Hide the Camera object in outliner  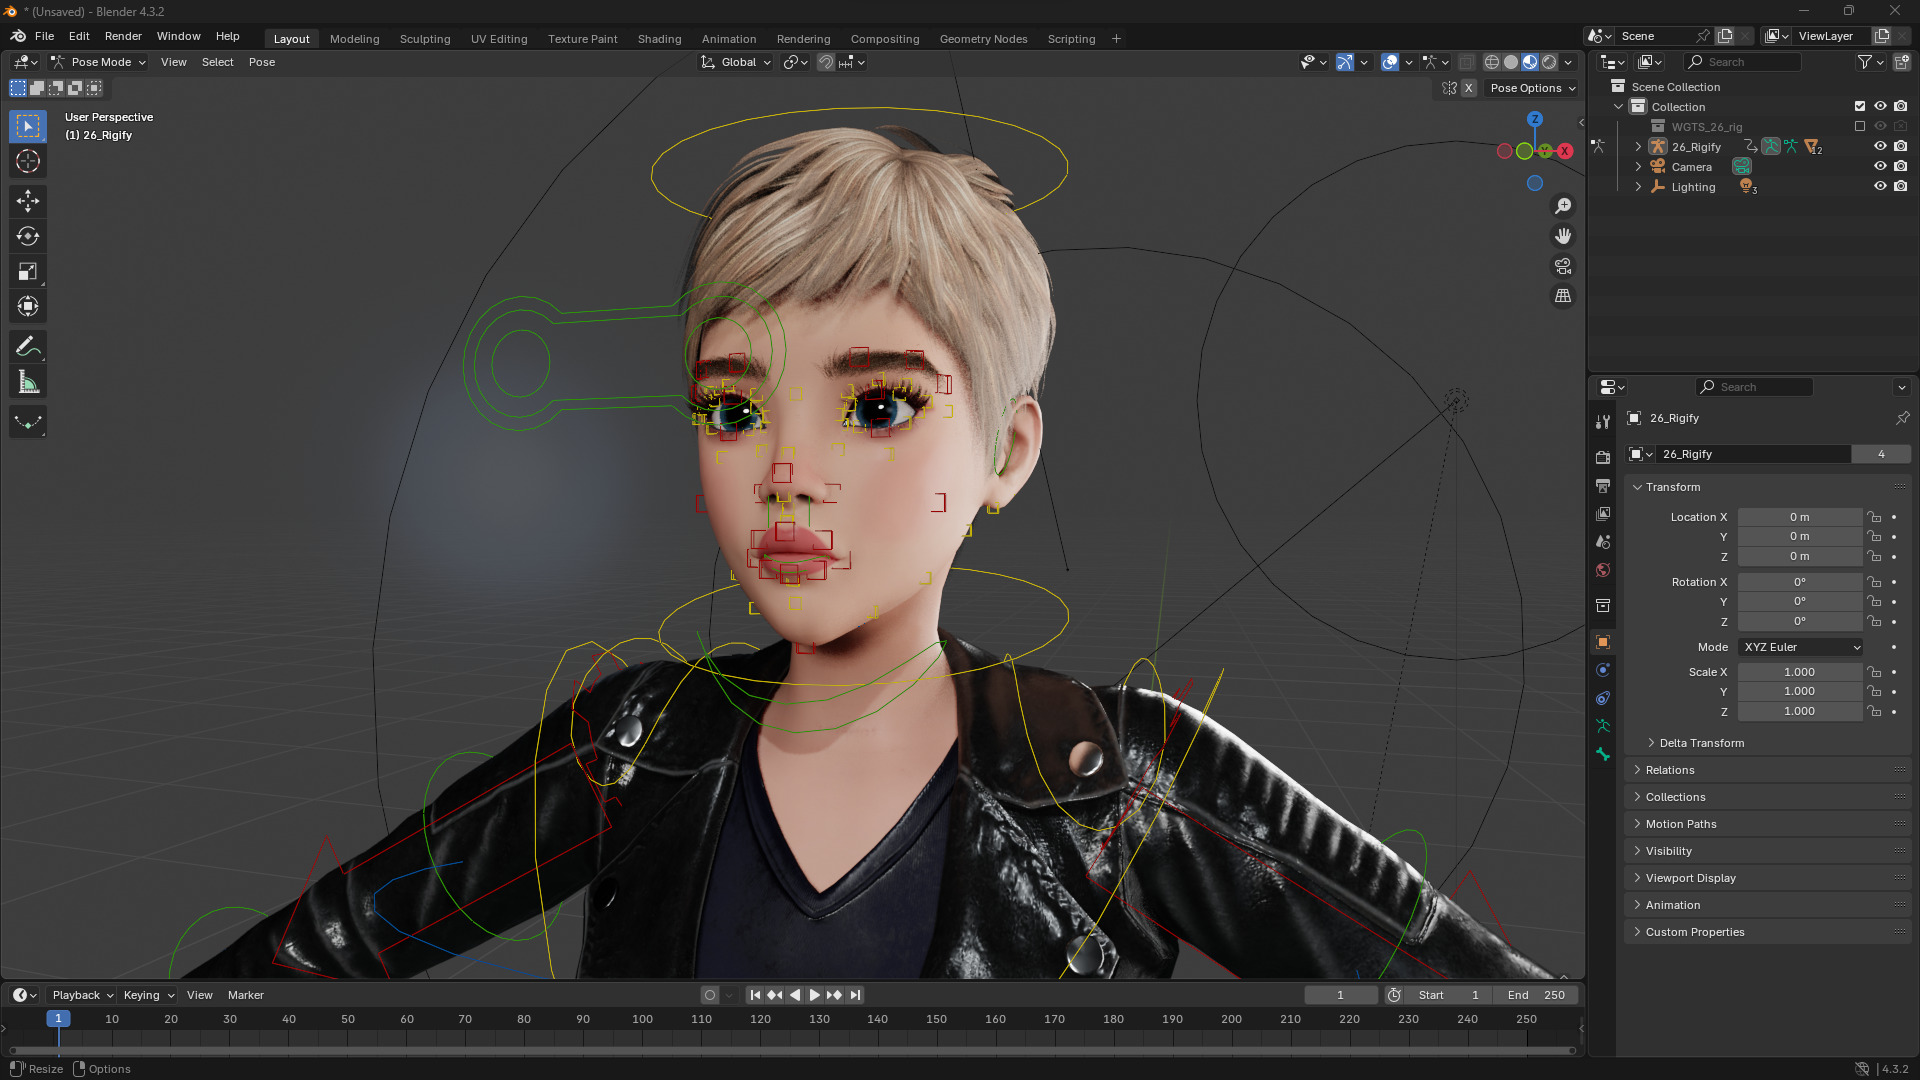[x=1880, y=166]
